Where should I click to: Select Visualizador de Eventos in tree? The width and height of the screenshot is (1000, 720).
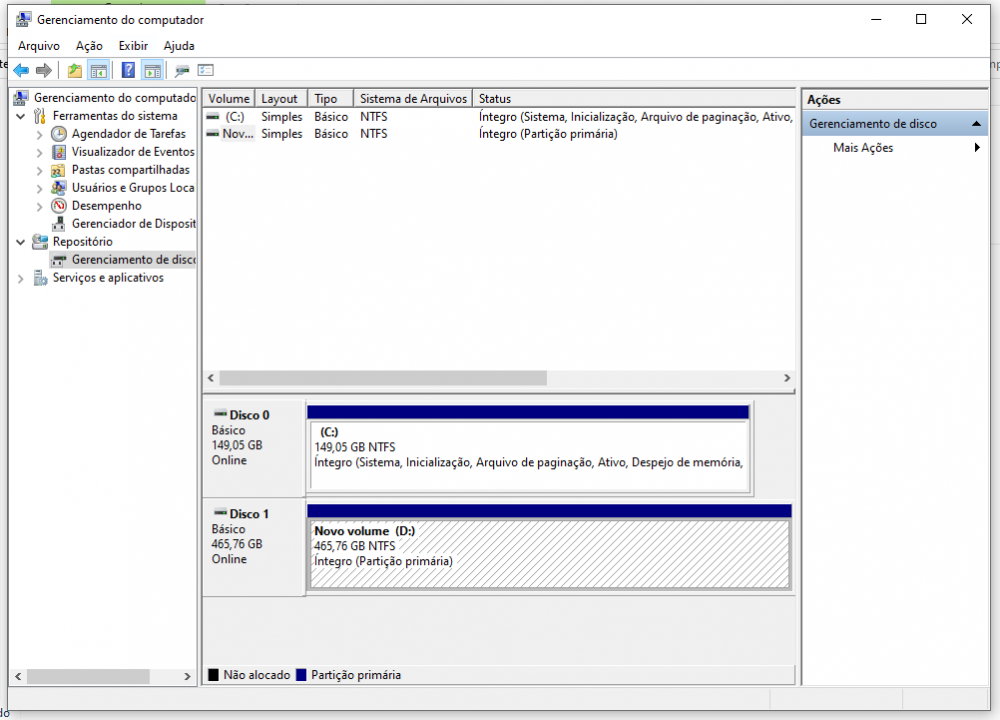132,152
